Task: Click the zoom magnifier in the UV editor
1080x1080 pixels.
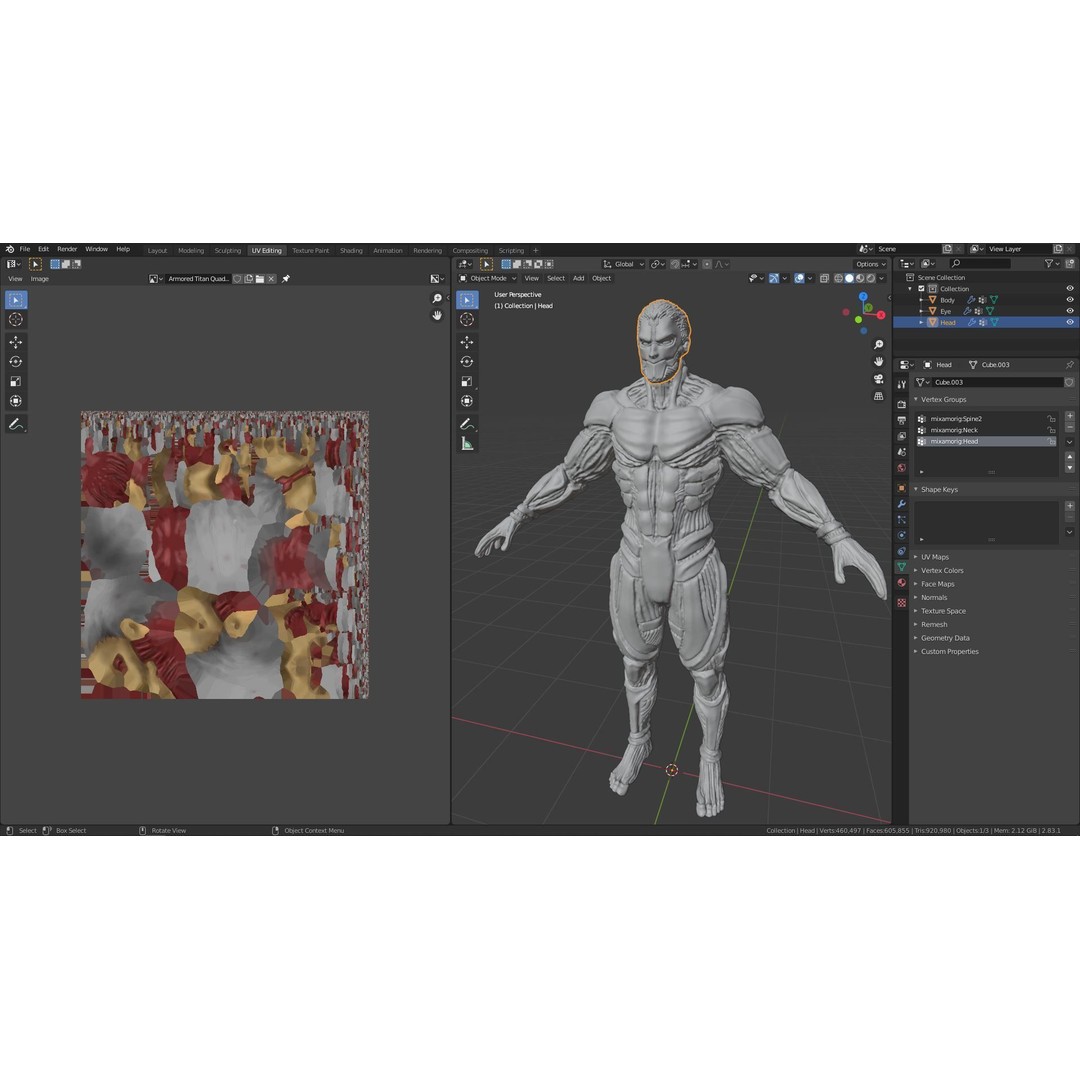Action: [x=437, y=298]
